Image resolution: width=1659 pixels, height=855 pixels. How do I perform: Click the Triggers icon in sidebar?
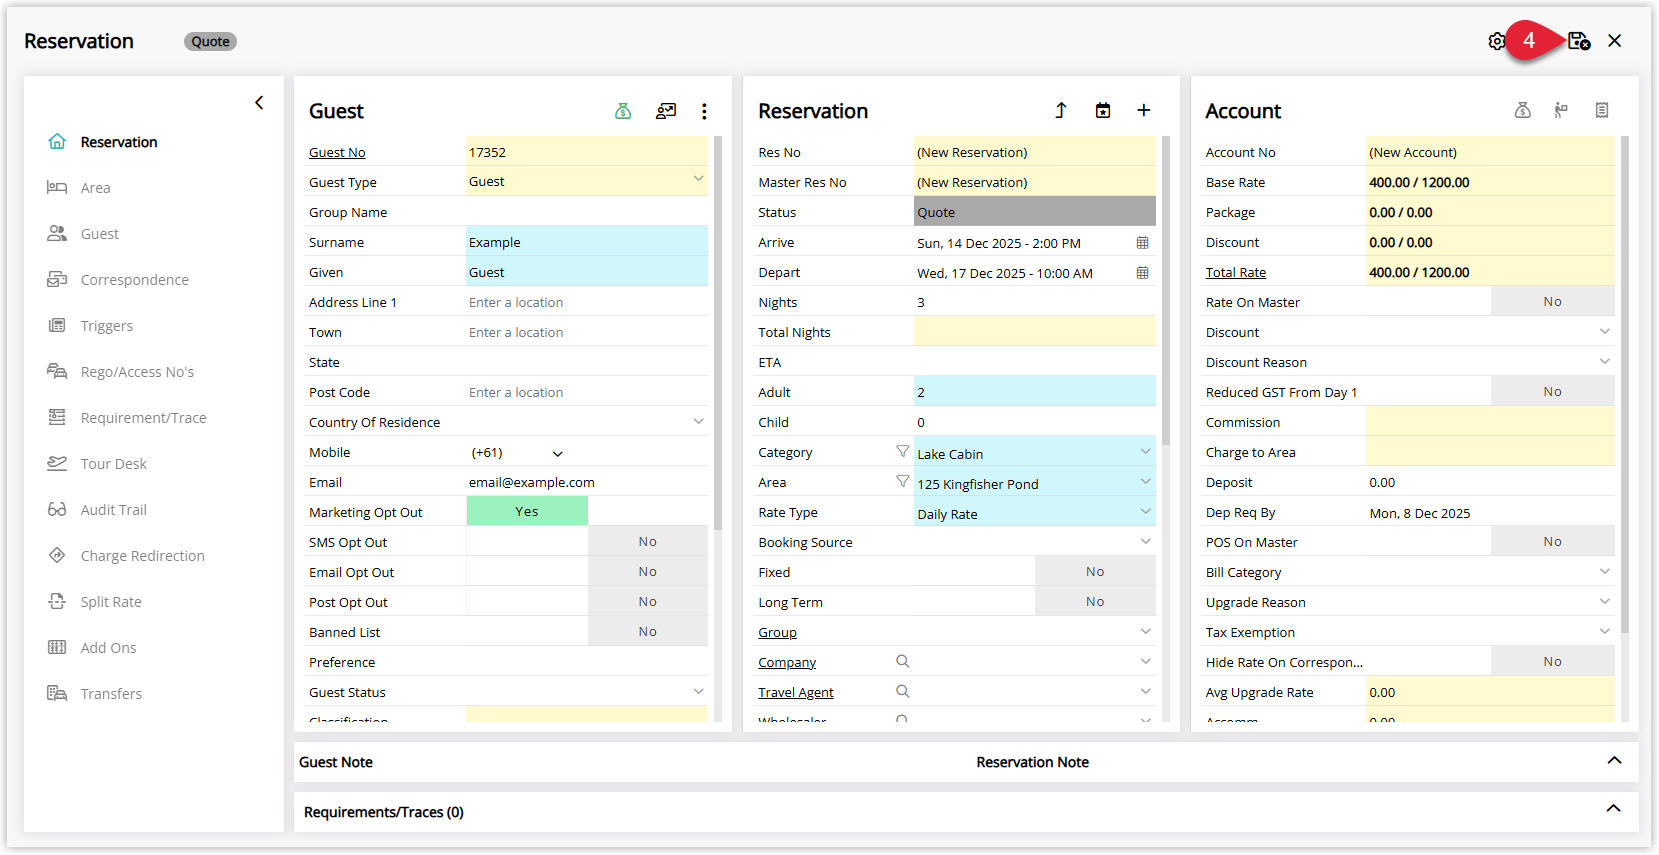click(x=57, y=325)
